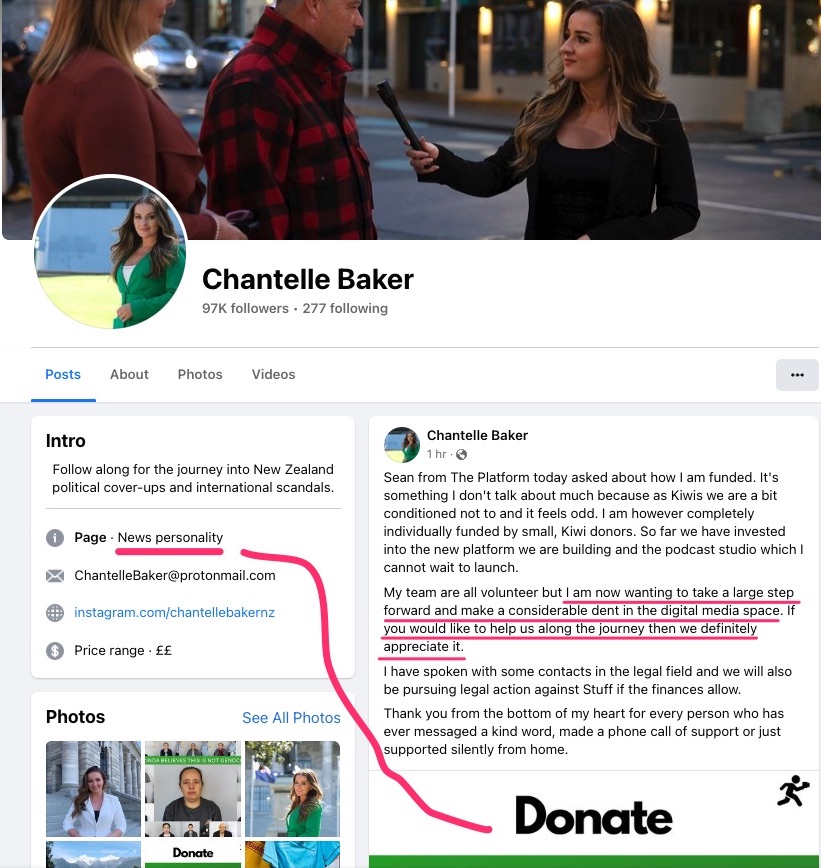Open the green dress photo thumbnail
This screenshot has width=821, height=868.
pos(292,789)
